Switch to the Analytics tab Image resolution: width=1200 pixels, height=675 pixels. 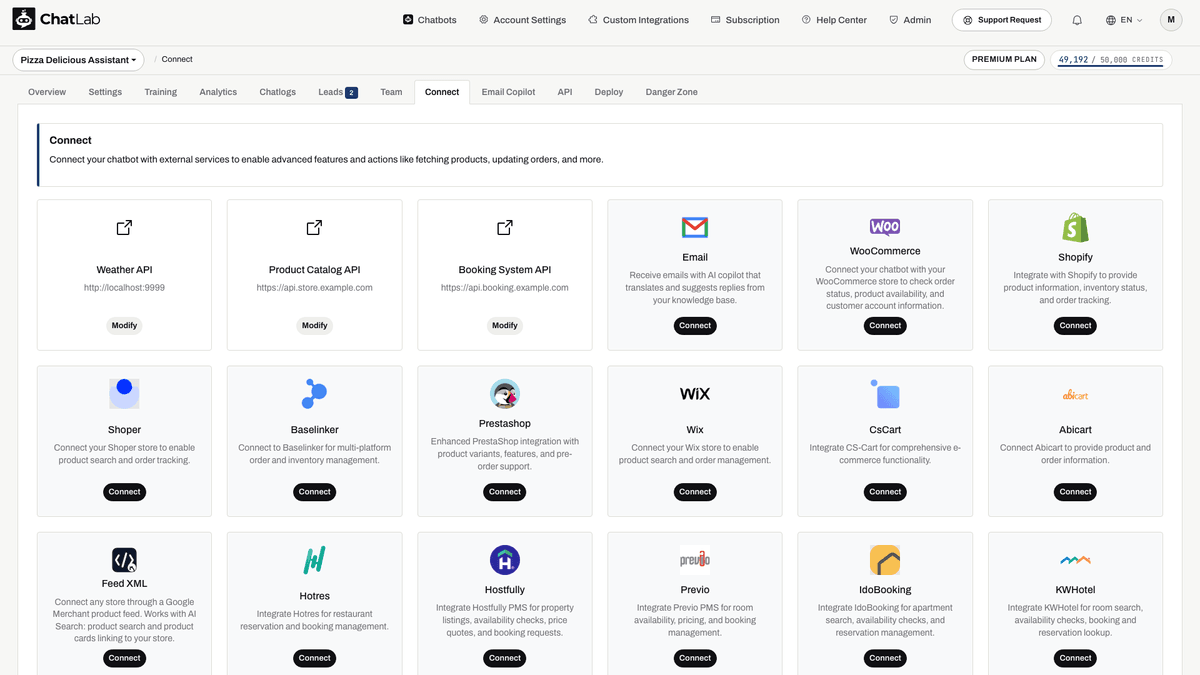point(218,92)
